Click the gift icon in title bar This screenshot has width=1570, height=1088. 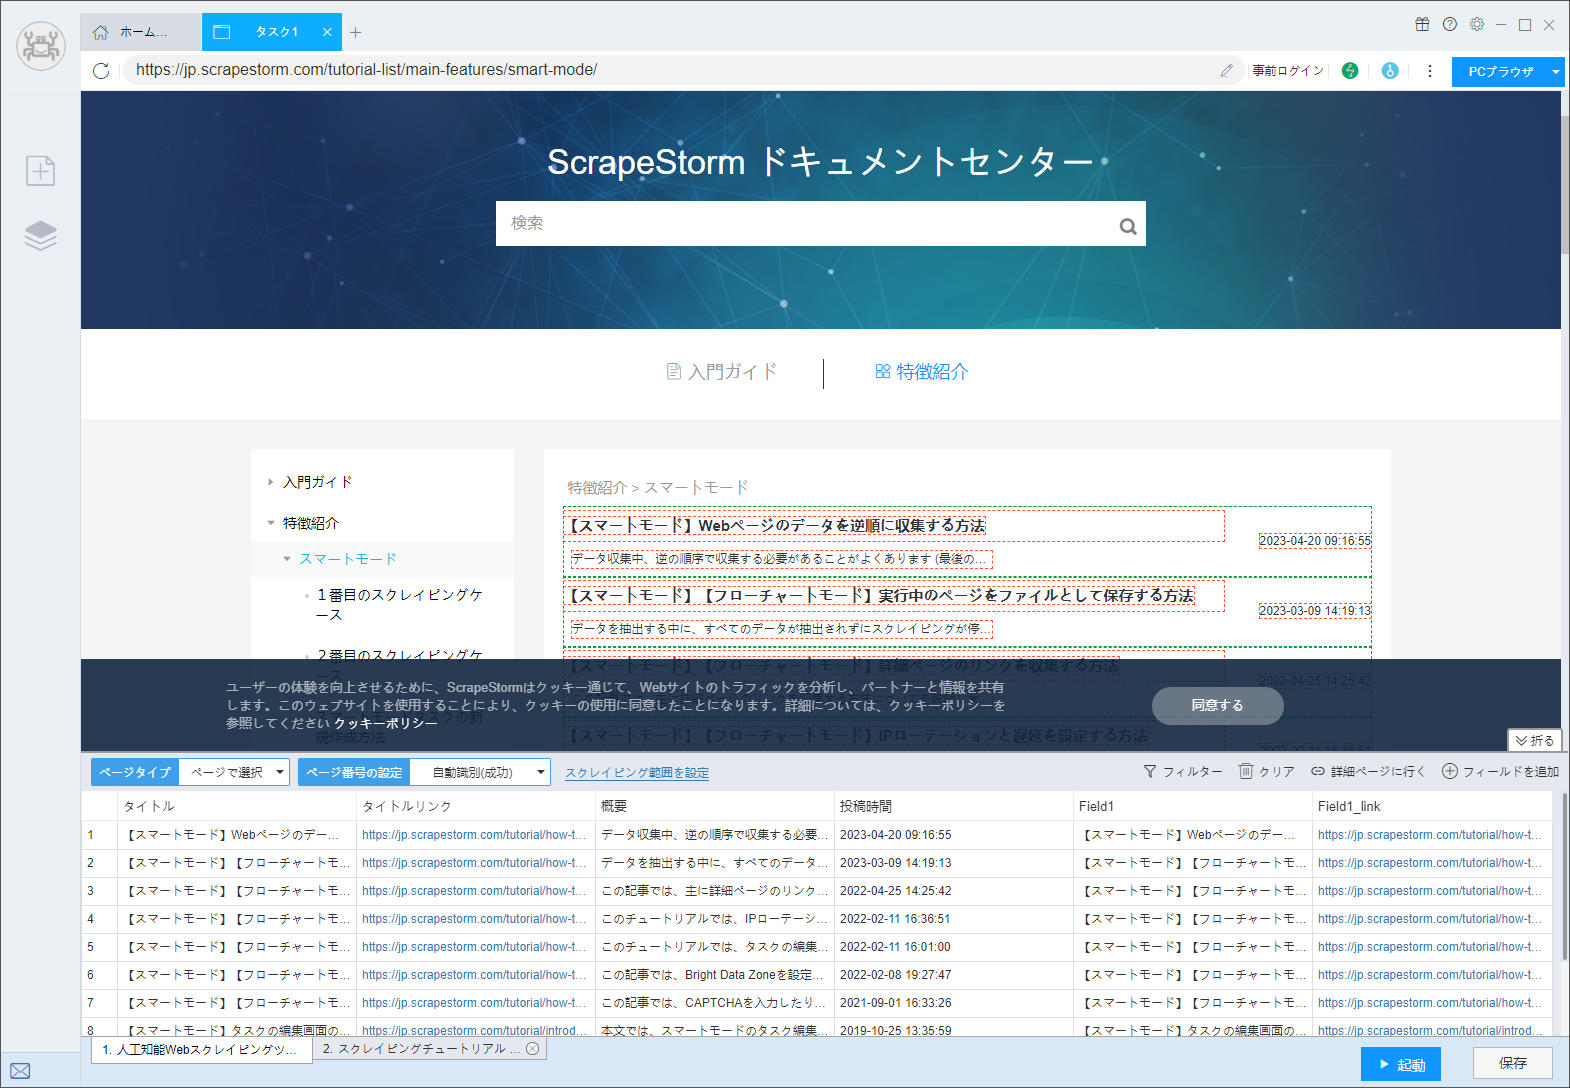coord(1422,25)
